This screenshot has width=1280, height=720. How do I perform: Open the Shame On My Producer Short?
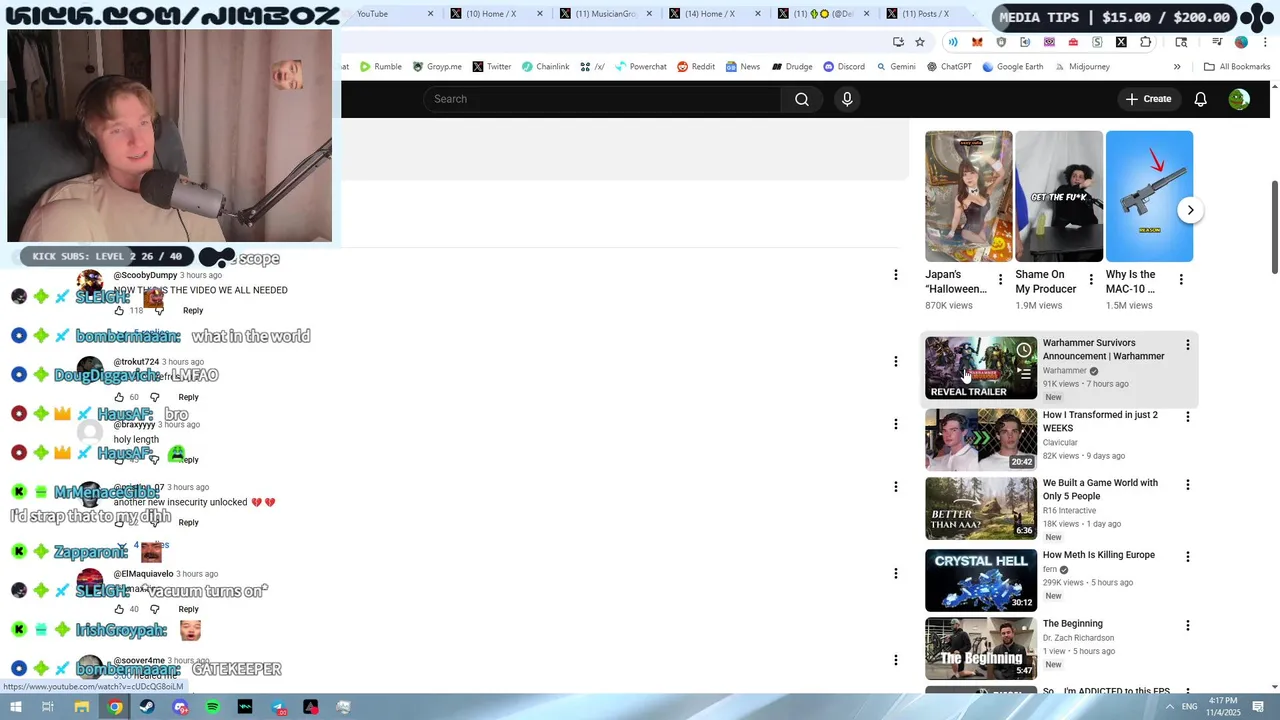click(1059, 196)
